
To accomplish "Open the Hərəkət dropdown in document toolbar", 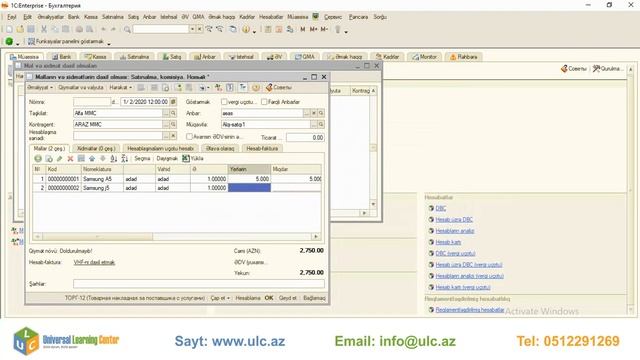I will 120,87.
